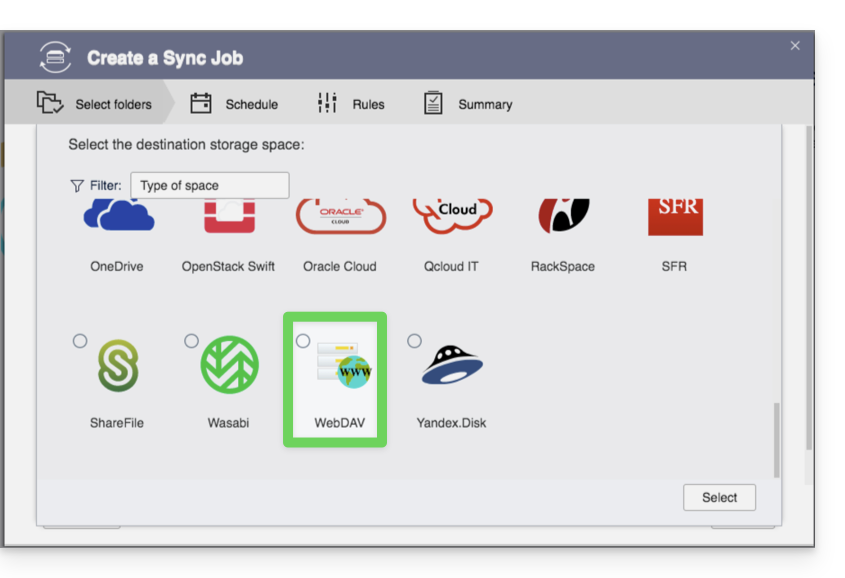This screenshot has width=845, height=578.
Task: Choose the Wasabi green leaf icon
Action: [229, 366]
